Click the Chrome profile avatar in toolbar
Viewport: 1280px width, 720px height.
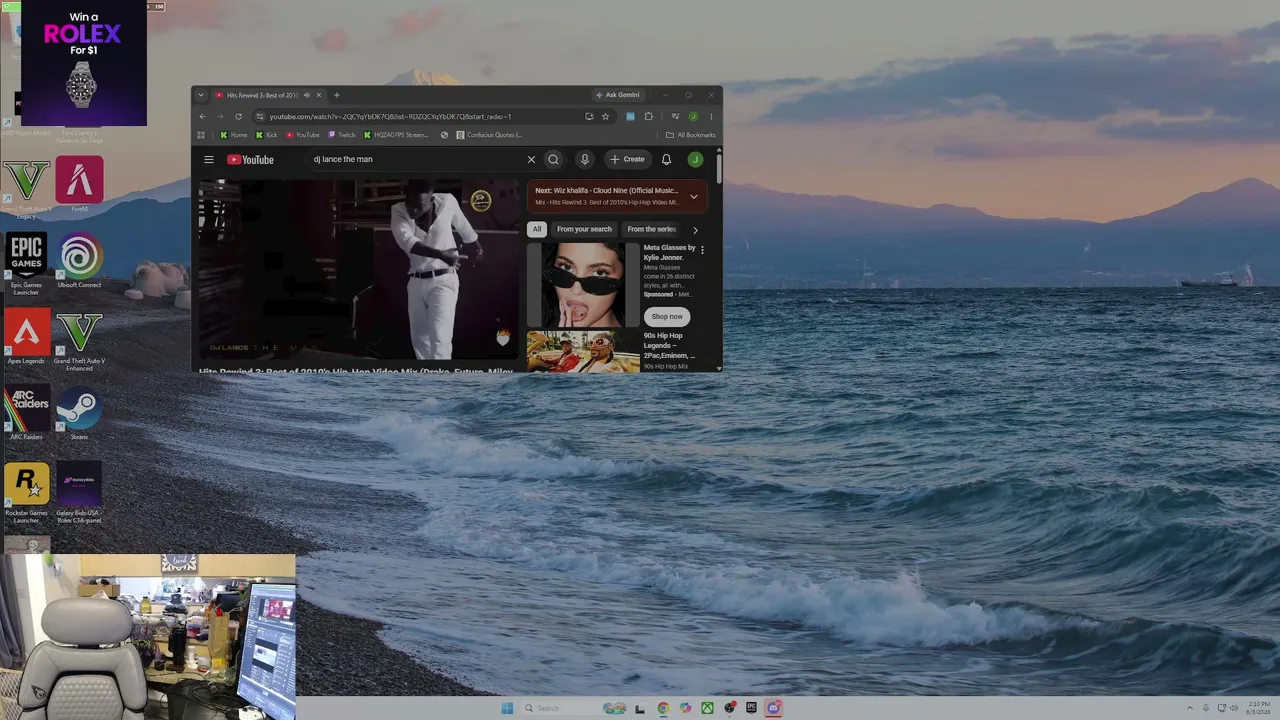tap(693, 116)
